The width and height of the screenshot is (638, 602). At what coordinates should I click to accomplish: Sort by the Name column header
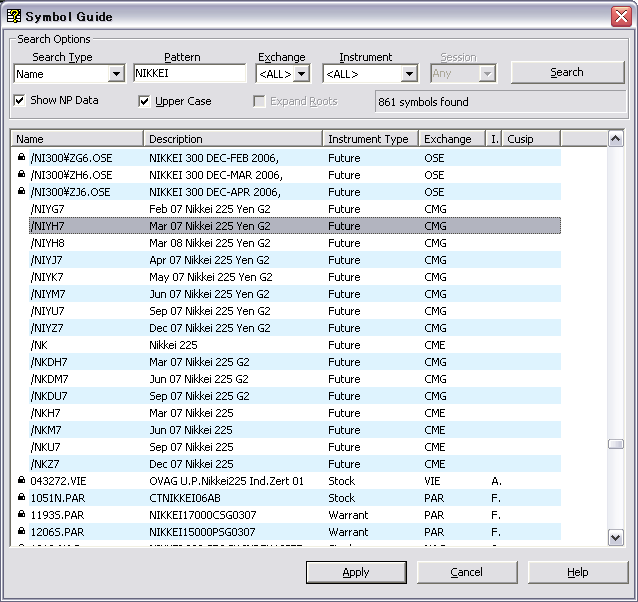(77, 139)
